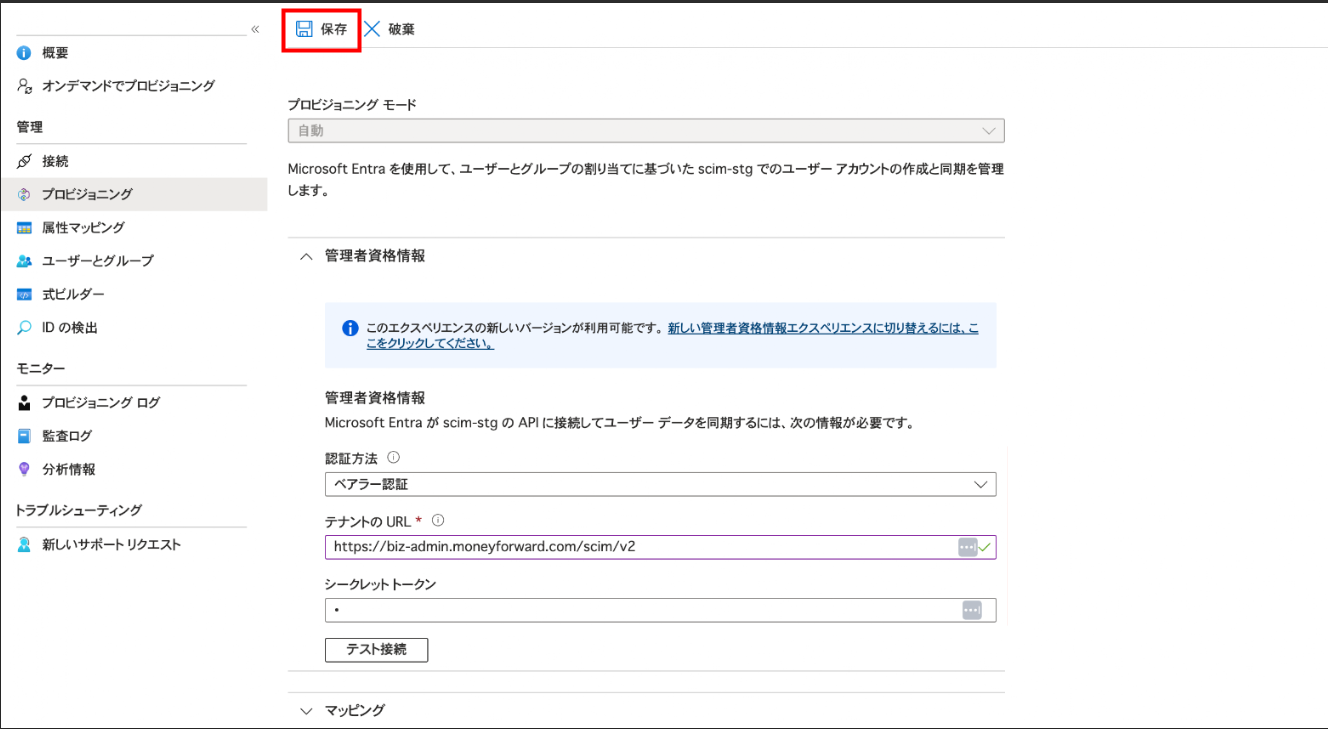
Task: Click the blue info icon in the banner
Action: coord(350,328)
